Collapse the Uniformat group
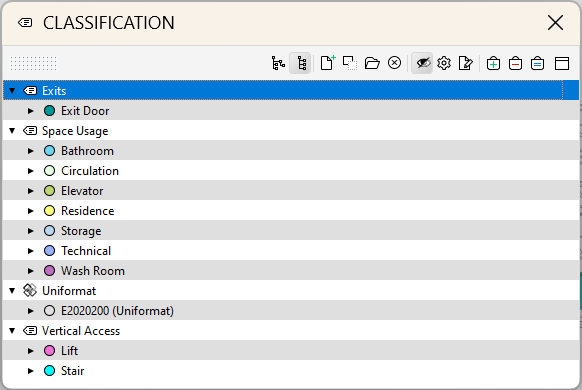582x390 pixels. pos(12,291)
